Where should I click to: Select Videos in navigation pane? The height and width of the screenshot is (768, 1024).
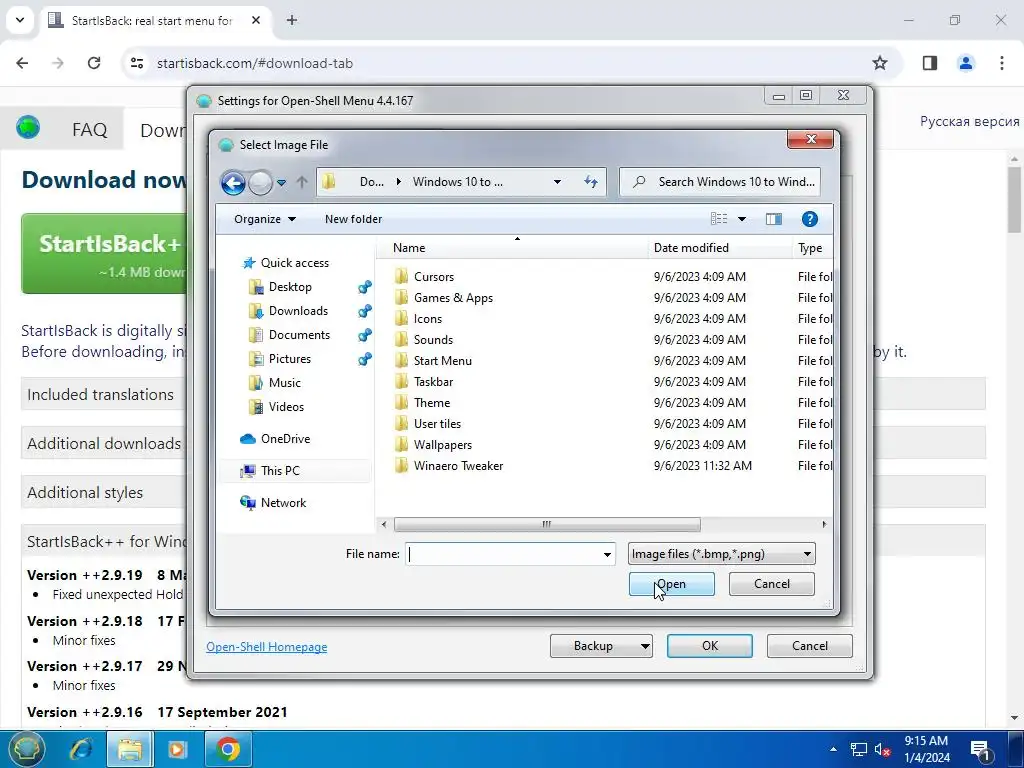click(x=286, y=407)
